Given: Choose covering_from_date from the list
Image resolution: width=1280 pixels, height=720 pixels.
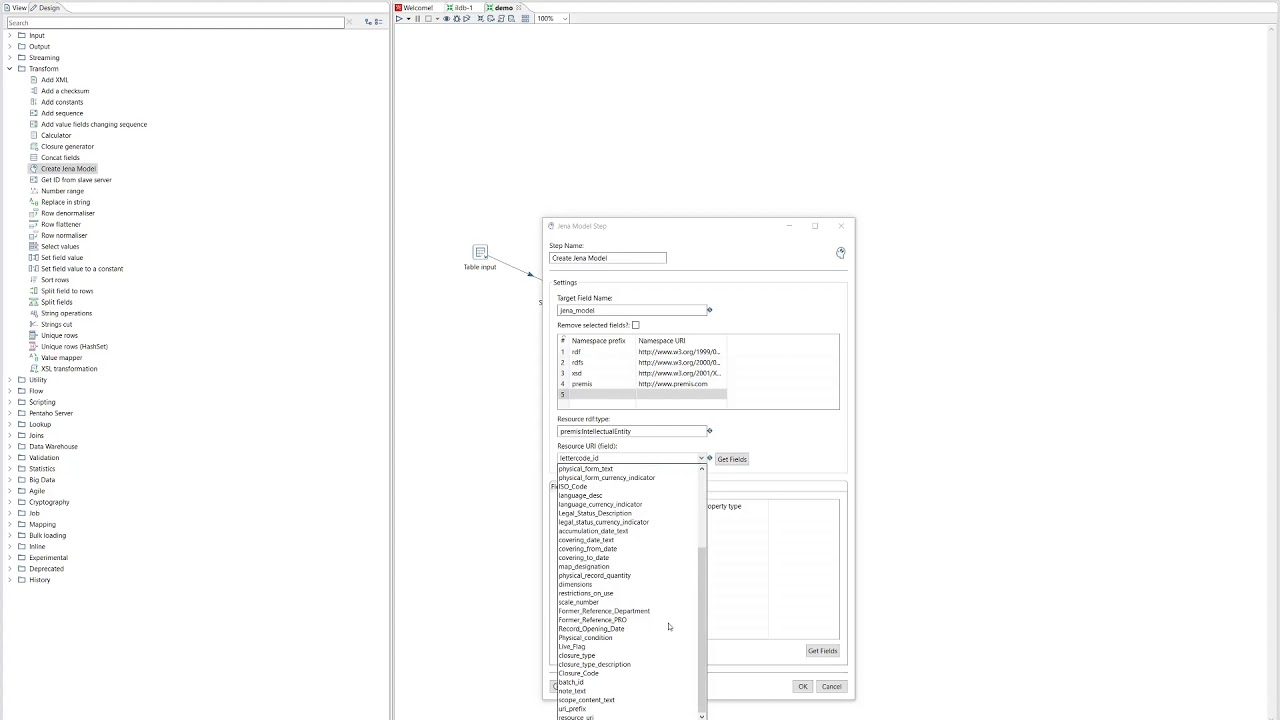Looking at the screenshot, I should coord(588,549).
